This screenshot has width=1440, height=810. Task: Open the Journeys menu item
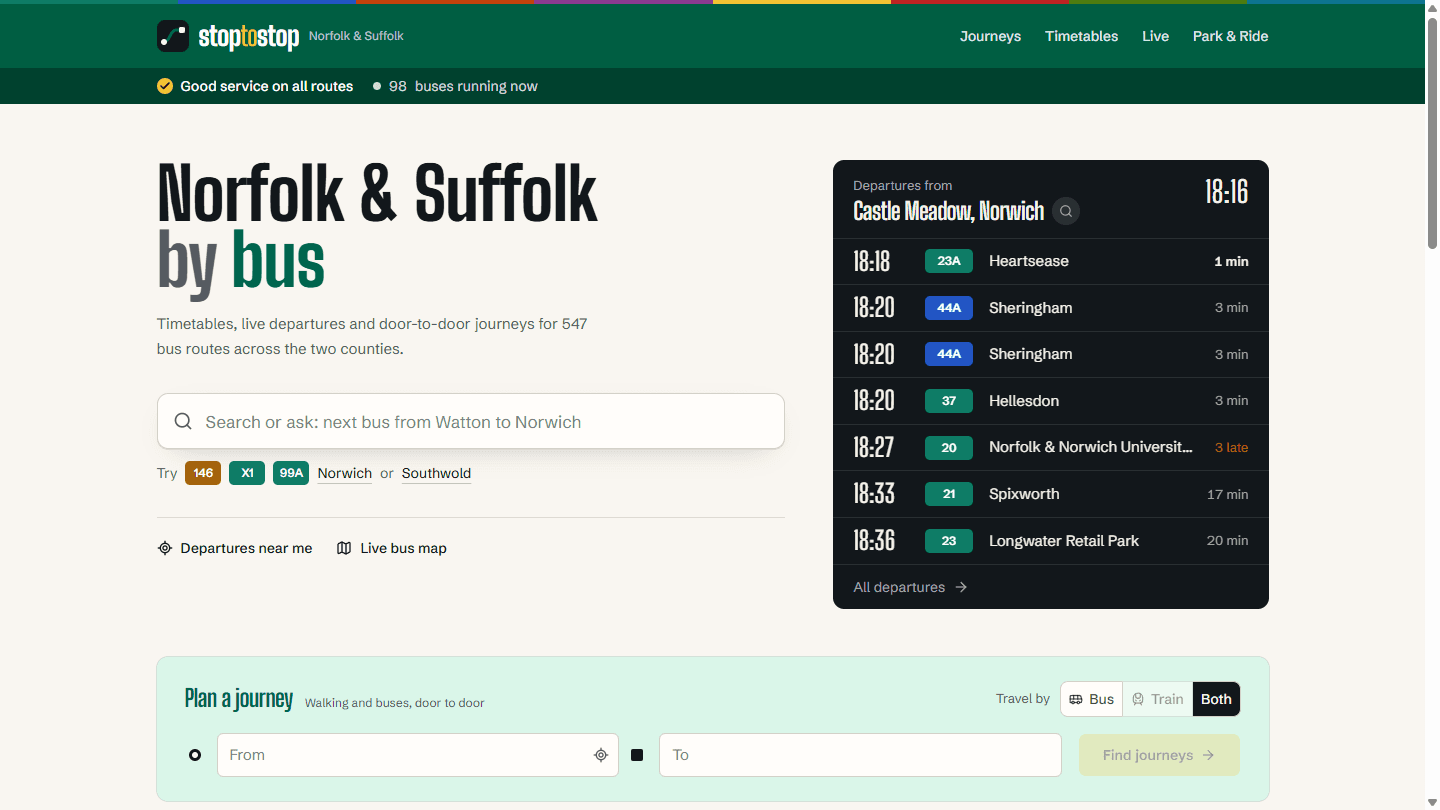click(990, 36)
